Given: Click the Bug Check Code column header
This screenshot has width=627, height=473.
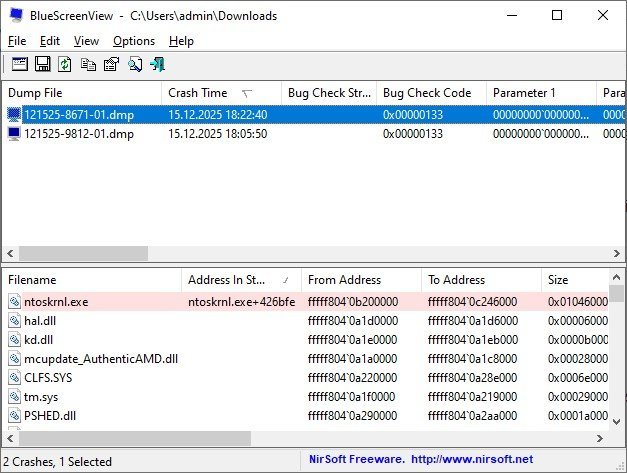Looking at the screenshot, I should 427,93.
